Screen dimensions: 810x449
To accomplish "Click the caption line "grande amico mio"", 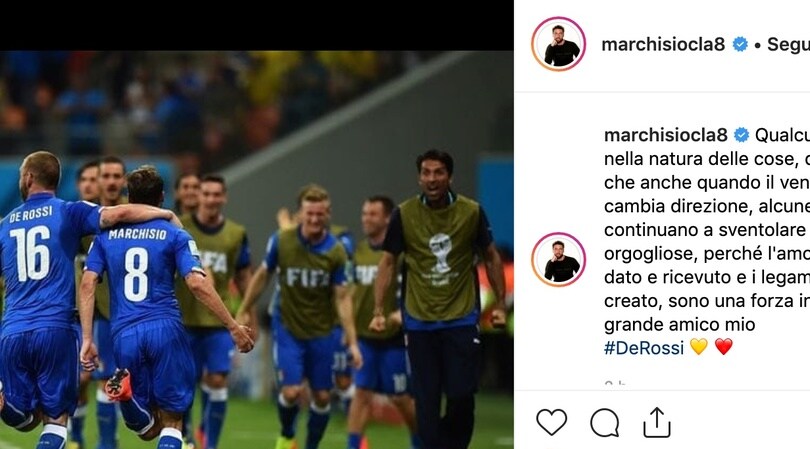I will (x=679, y=325).
